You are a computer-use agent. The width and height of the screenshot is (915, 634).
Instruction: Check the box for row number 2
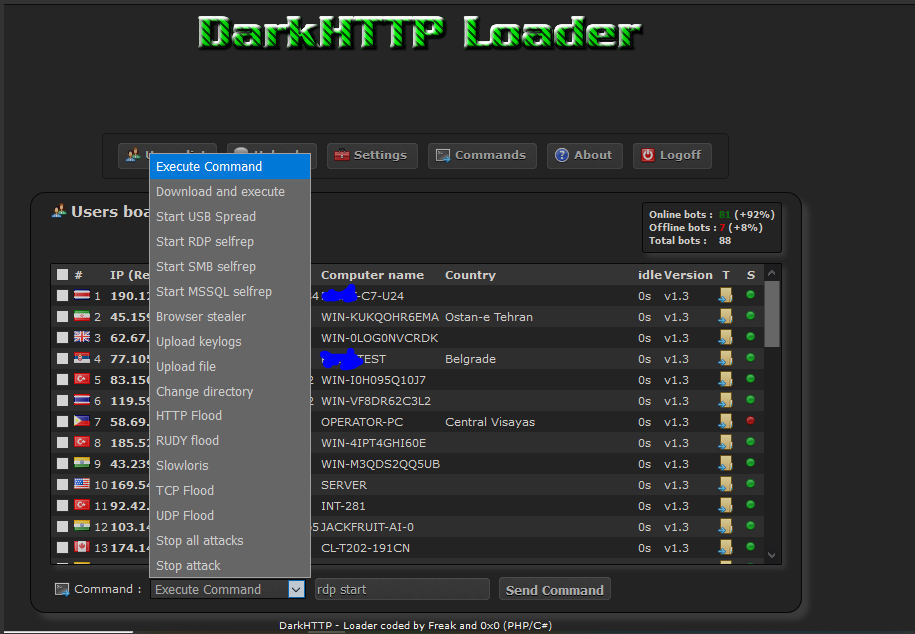coord(63,317)
